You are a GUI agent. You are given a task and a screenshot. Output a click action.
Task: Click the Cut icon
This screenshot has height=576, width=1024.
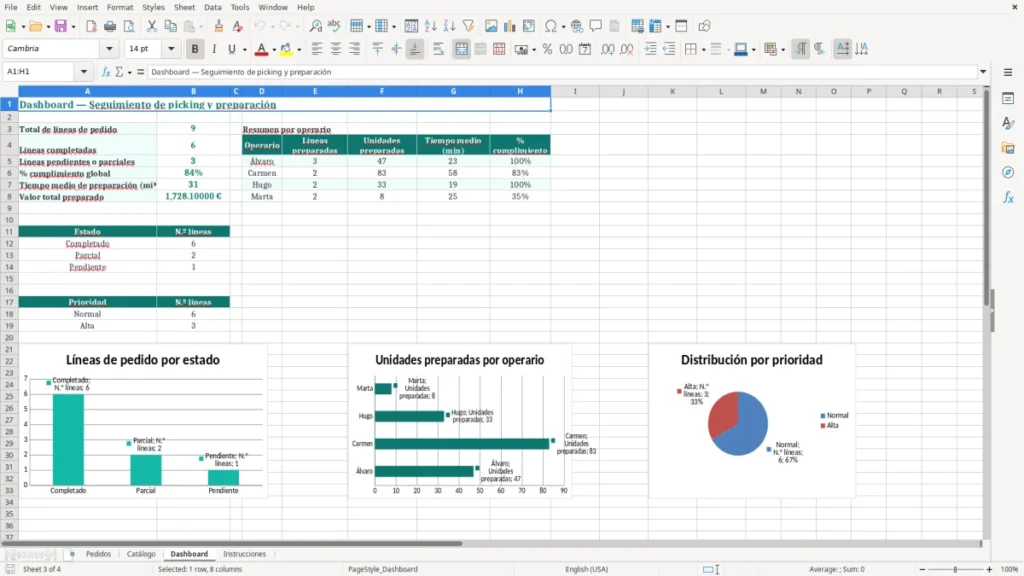pos(152,26)
